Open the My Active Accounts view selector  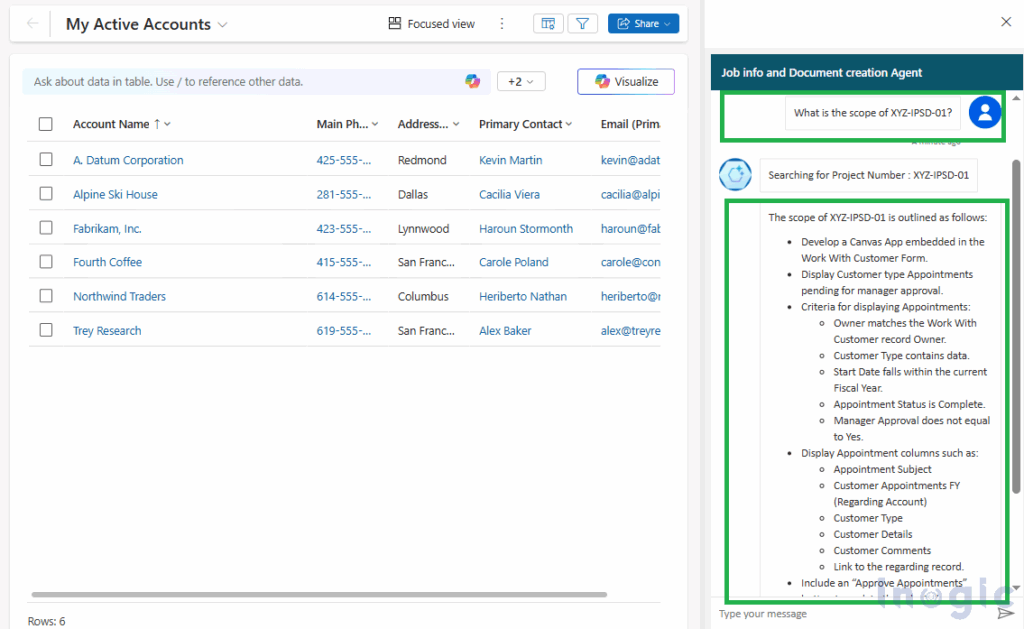click(222, 23)
